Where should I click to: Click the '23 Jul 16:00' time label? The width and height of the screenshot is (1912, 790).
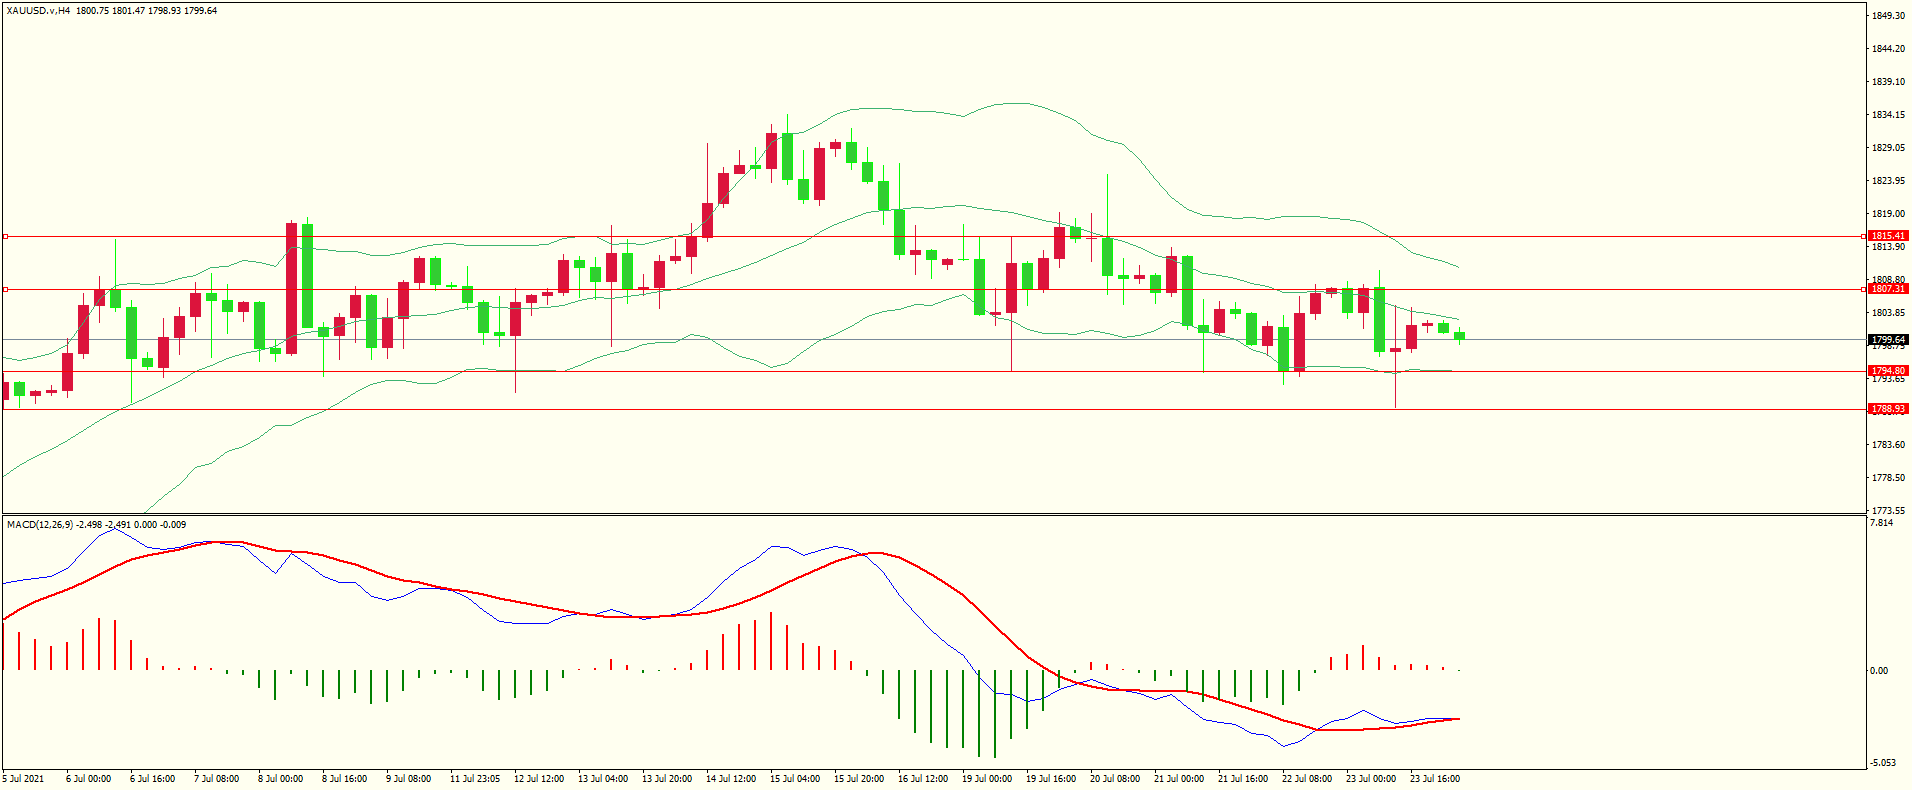1434,779
